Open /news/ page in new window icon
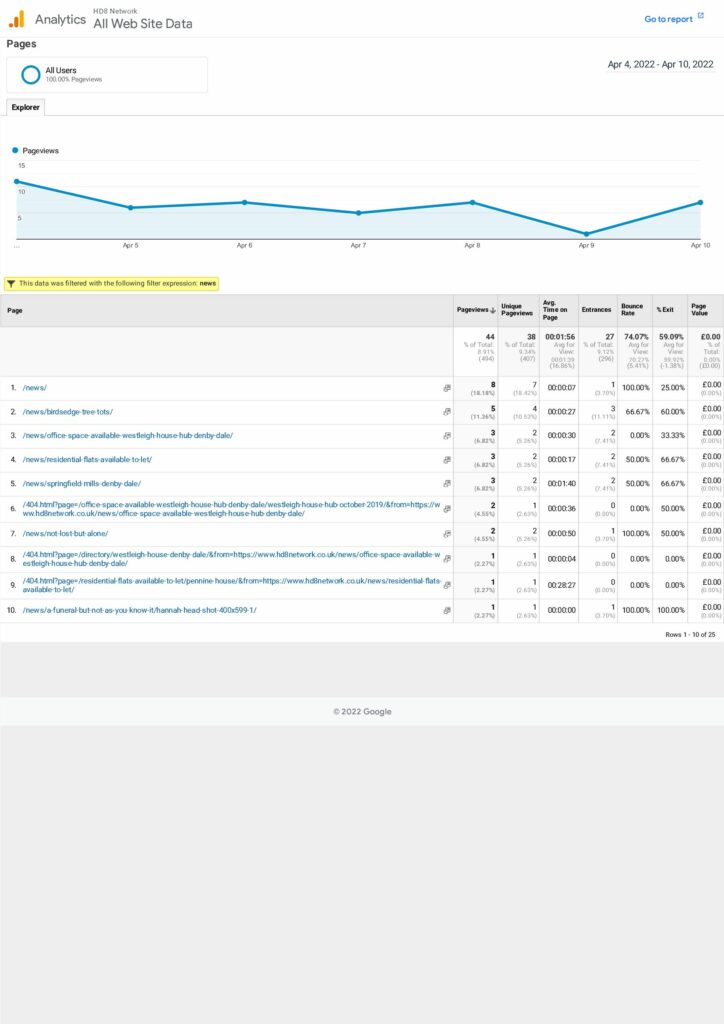The width and height of the screenshot is (724, 1024). tap(447, 387)
